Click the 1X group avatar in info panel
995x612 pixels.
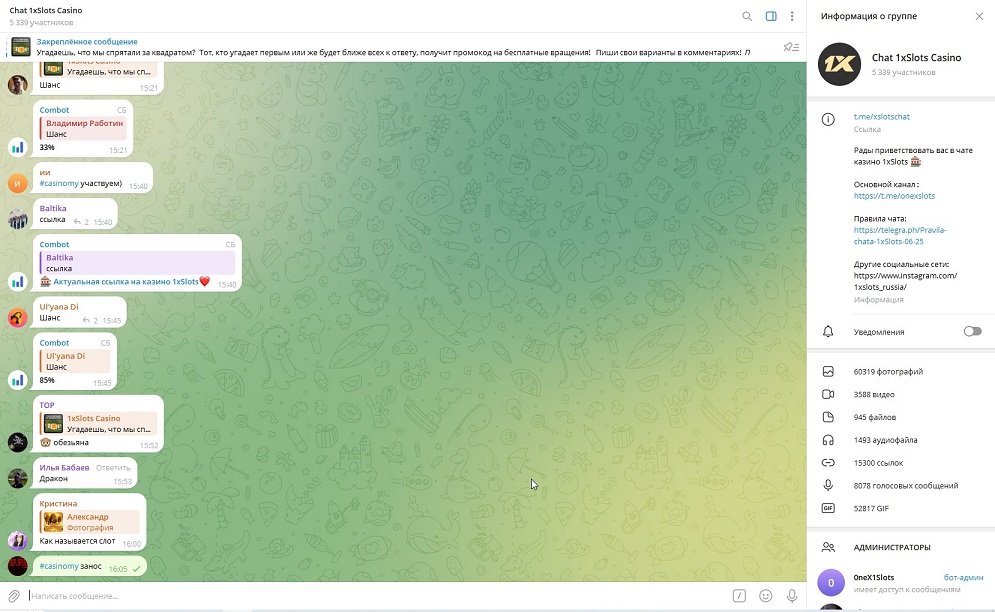click(x=839, y=64)
